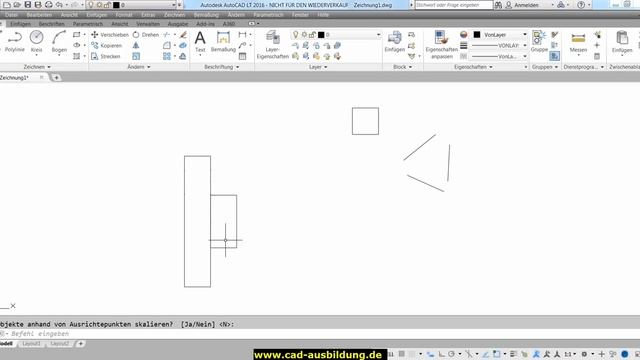Click the open file icon in quick access toolbar

(17, 5)
